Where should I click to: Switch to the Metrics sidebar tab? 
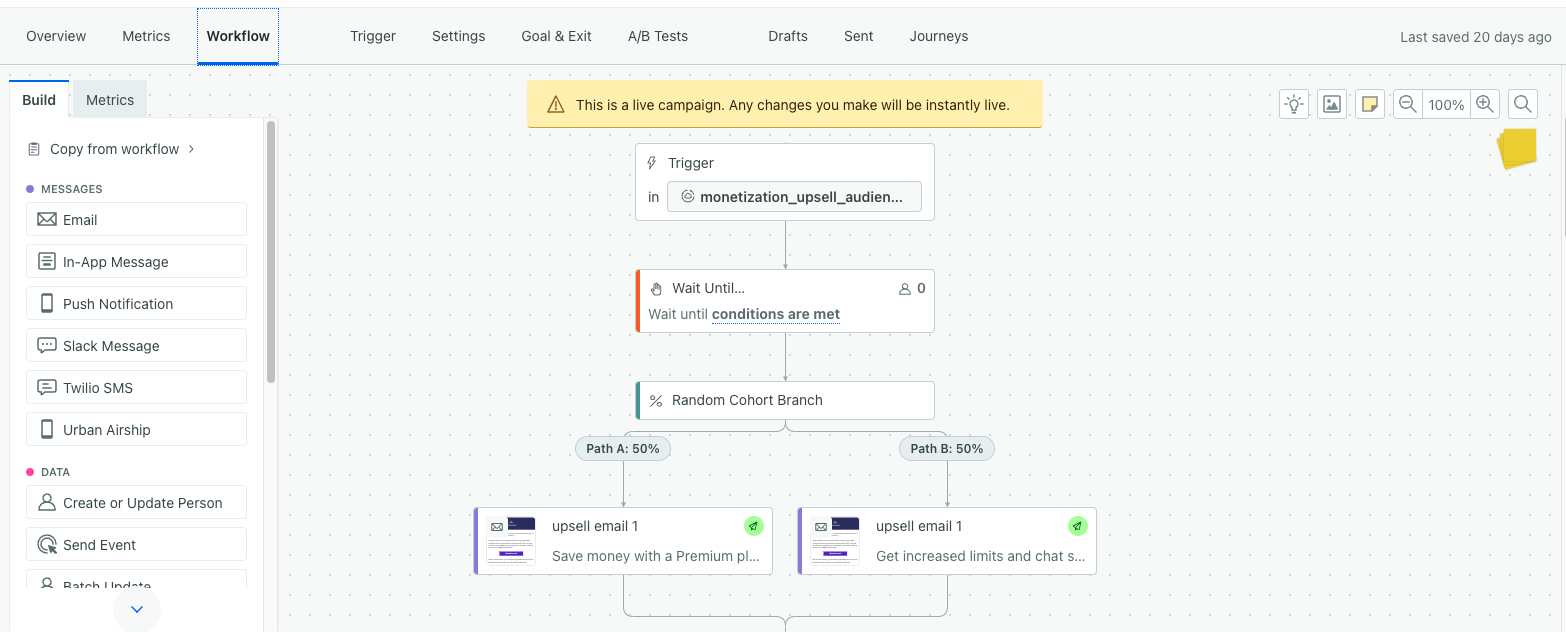[x=110, y=100]
